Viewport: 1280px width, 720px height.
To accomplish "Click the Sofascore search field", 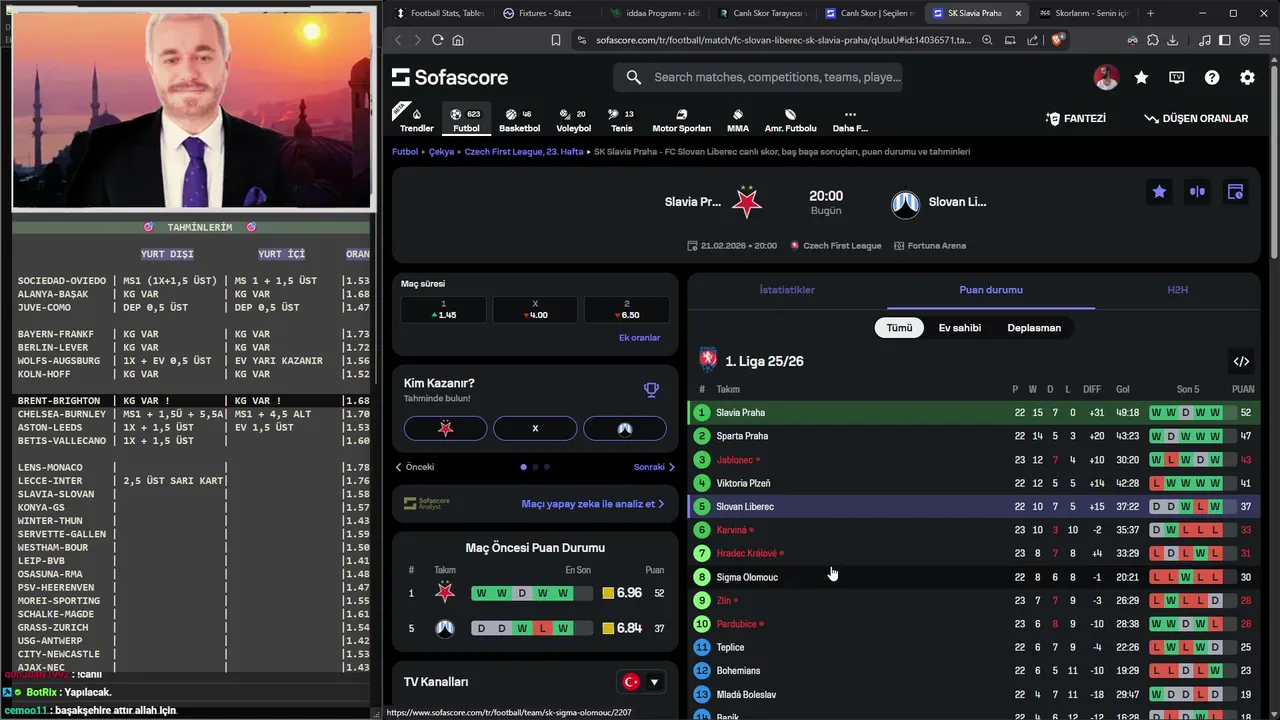I will click(x=760, y=77).
